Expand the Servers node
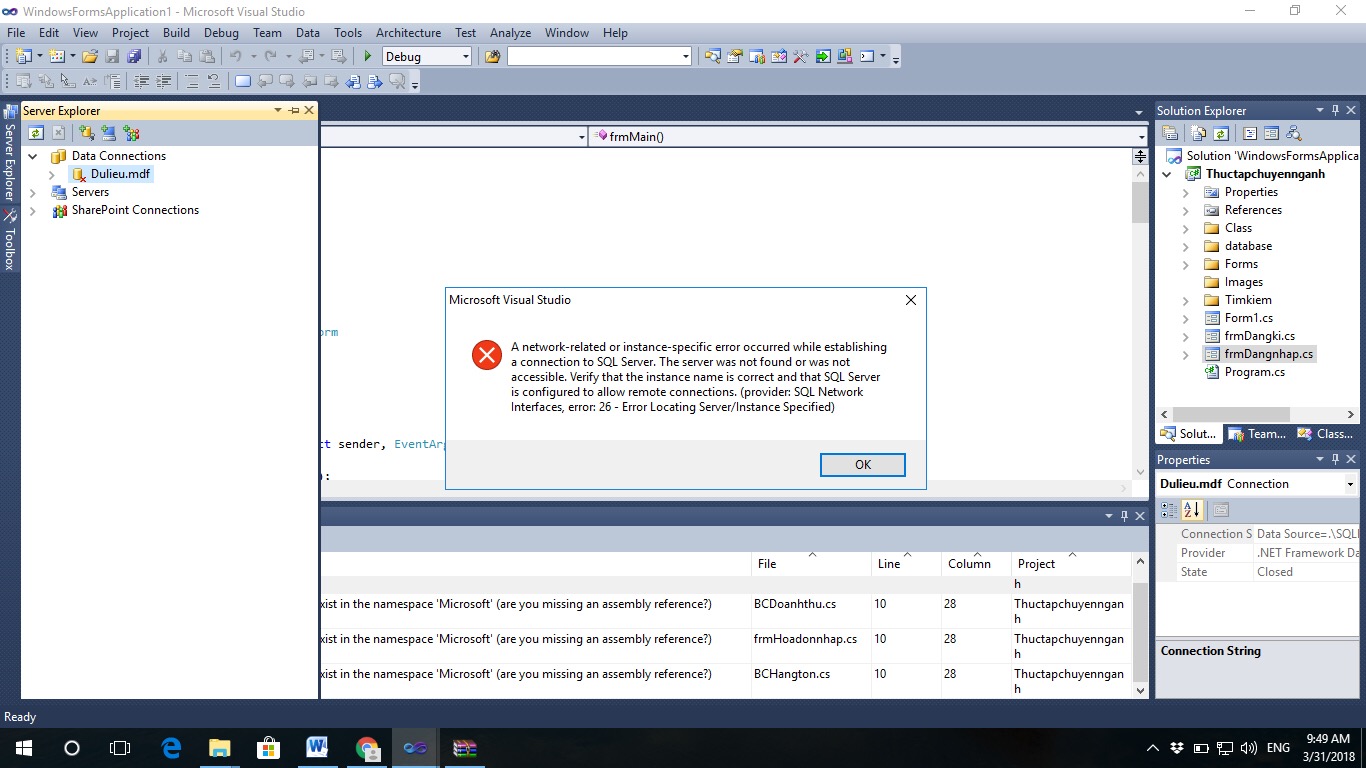 pos(32,192)
